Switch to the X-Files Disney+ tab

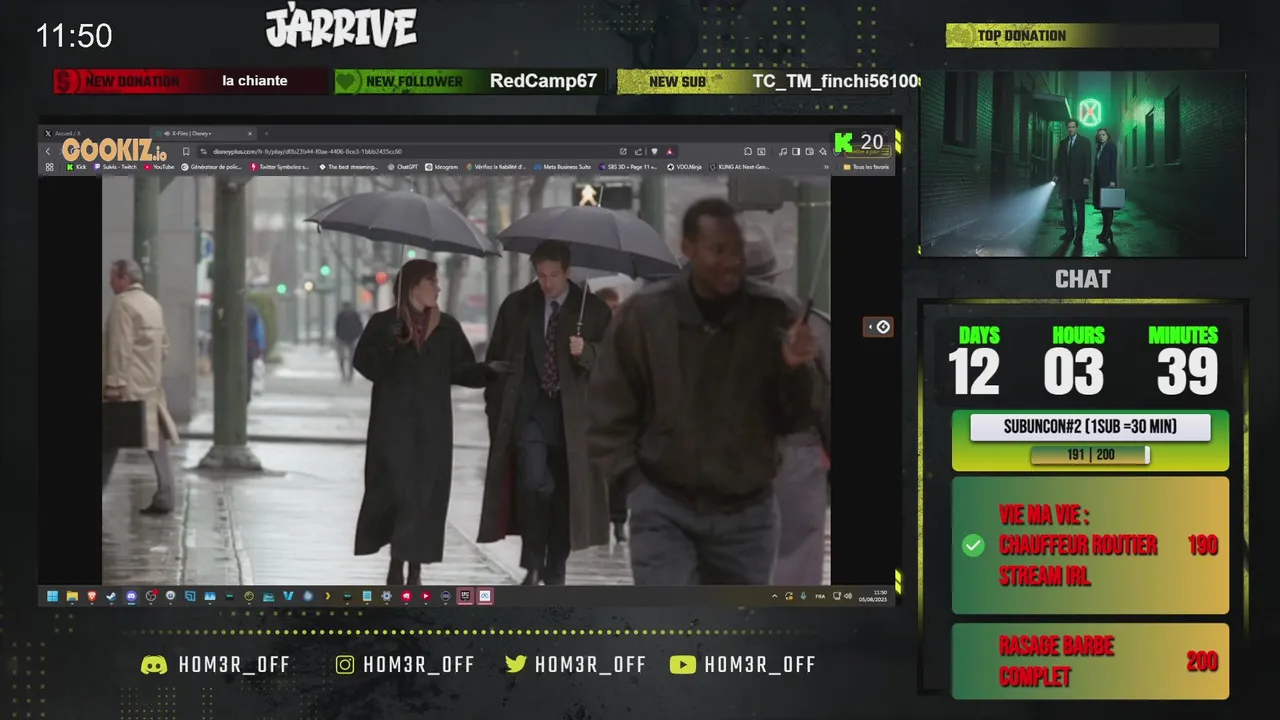205,133
